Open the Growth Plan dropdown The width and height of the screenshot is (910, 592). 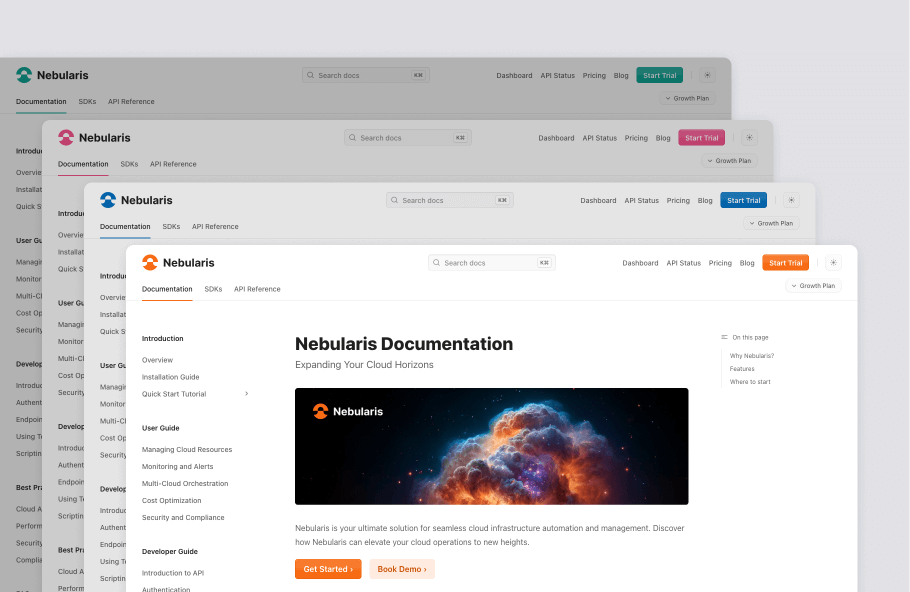pos(813,285)
